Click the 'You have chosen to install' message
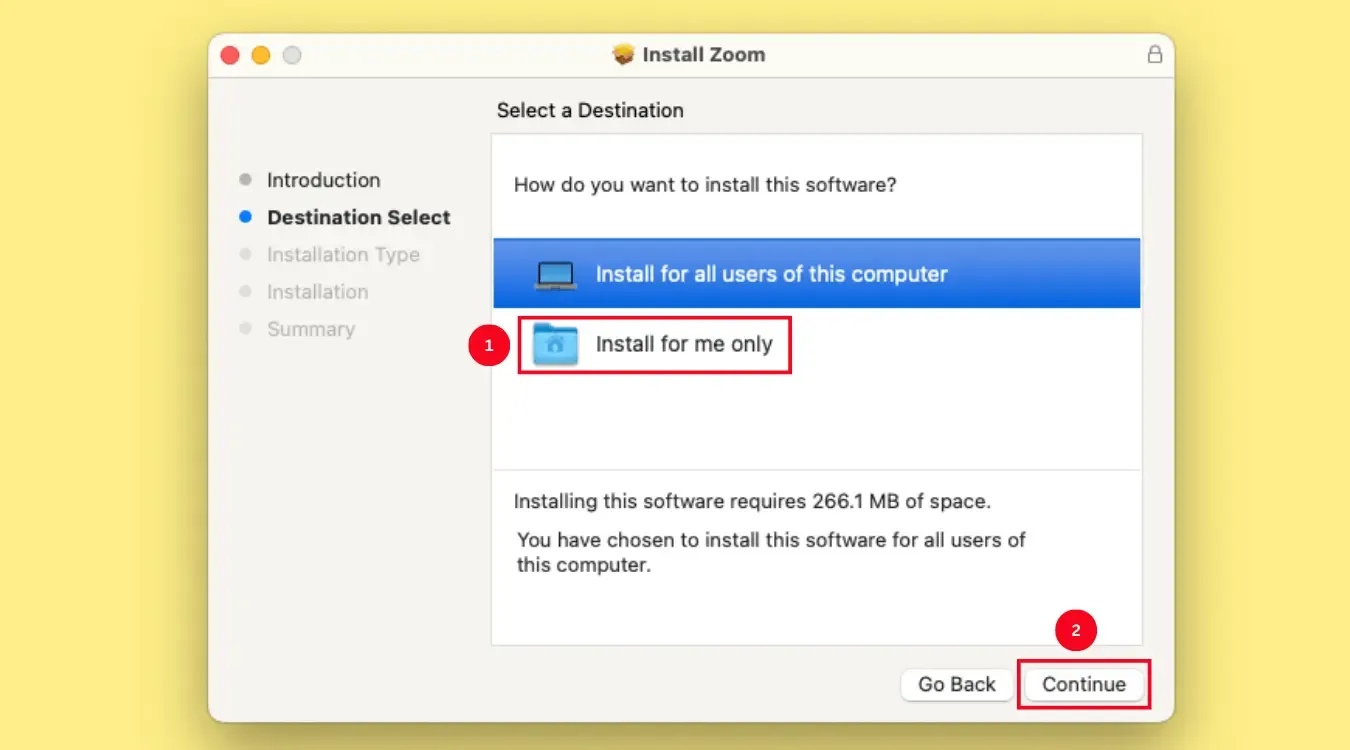The image size is (1350, 750). [x=771, y=552]
